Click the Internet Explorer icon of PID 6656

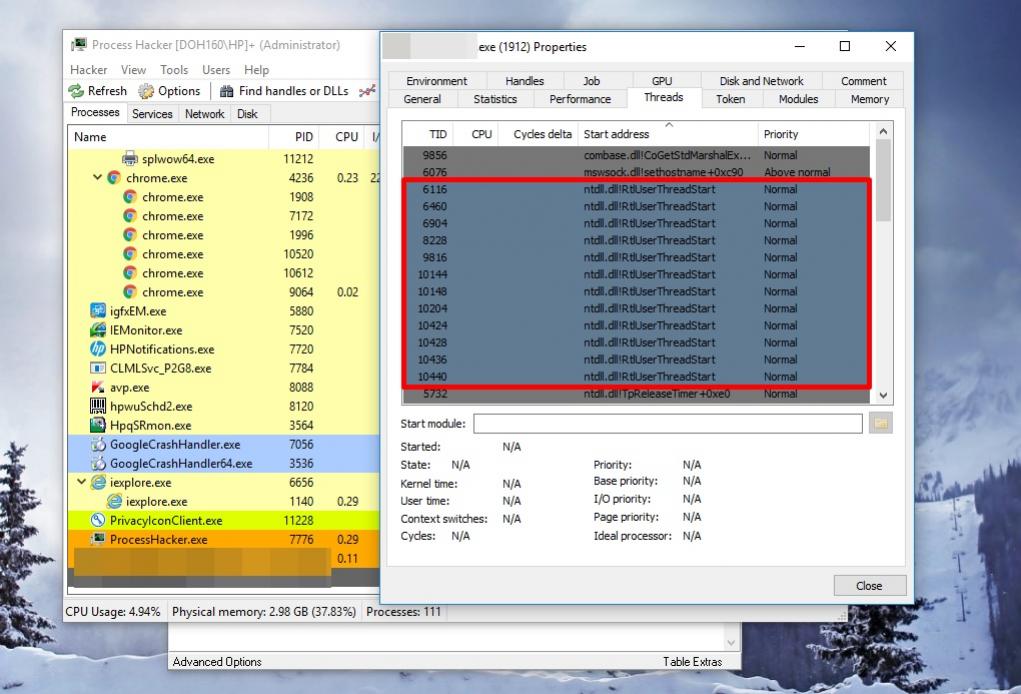pyautogui.click(x=98, y=482)
